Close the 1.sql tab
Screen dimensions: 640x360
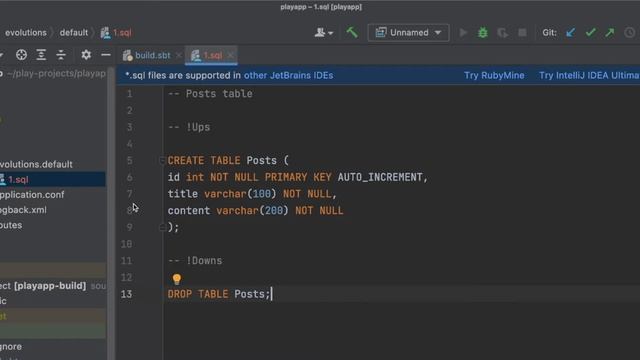(231, 55)
